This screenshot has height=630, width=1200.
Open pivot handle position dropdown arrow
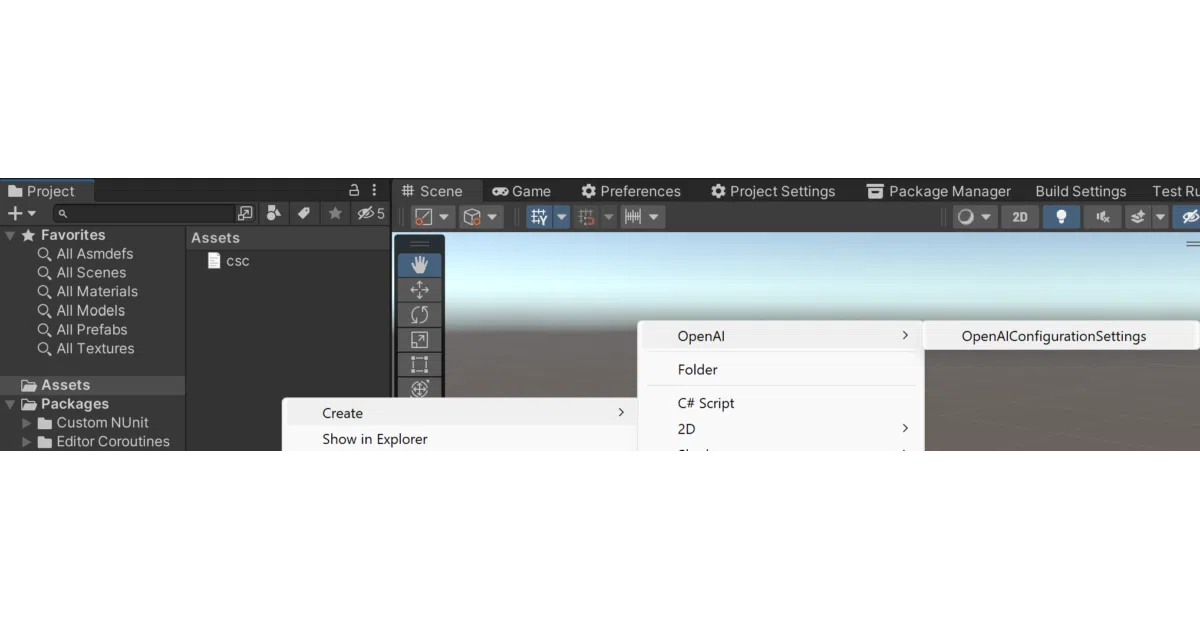(444, 217)
